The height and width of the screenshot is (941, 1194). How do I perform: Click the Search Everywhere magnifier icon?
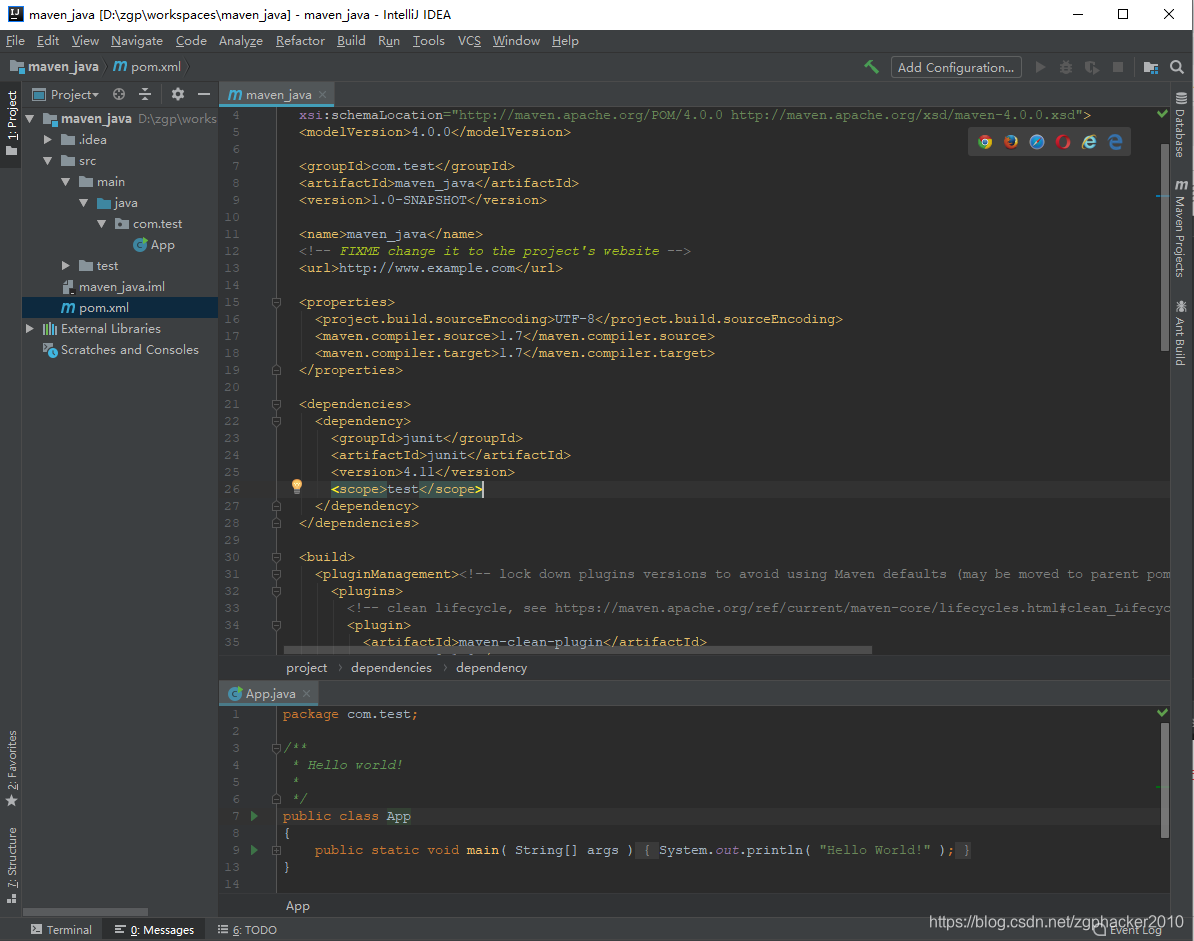click(1176, 67)
